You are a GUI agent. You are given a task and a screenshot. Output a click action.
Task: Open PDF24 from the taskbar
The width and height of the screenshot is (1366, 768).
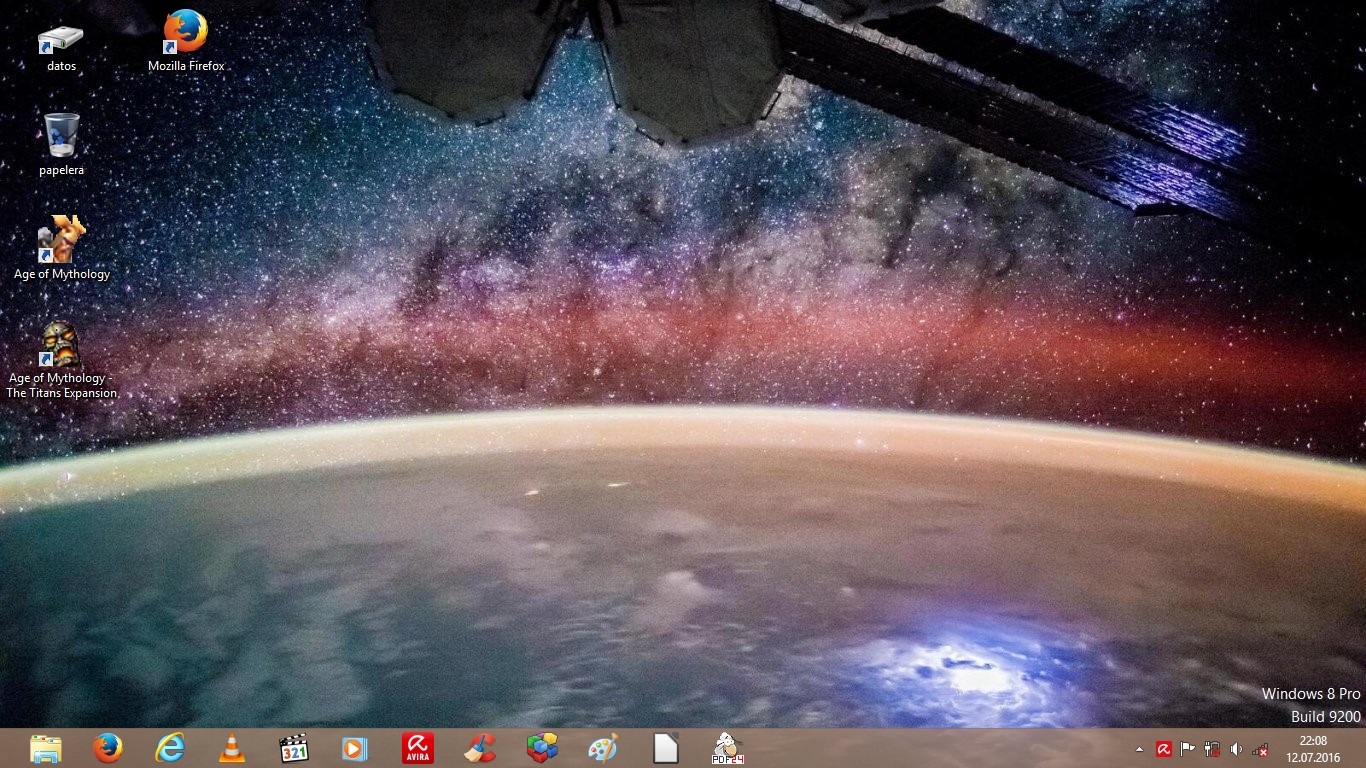[x=727, y=748]
